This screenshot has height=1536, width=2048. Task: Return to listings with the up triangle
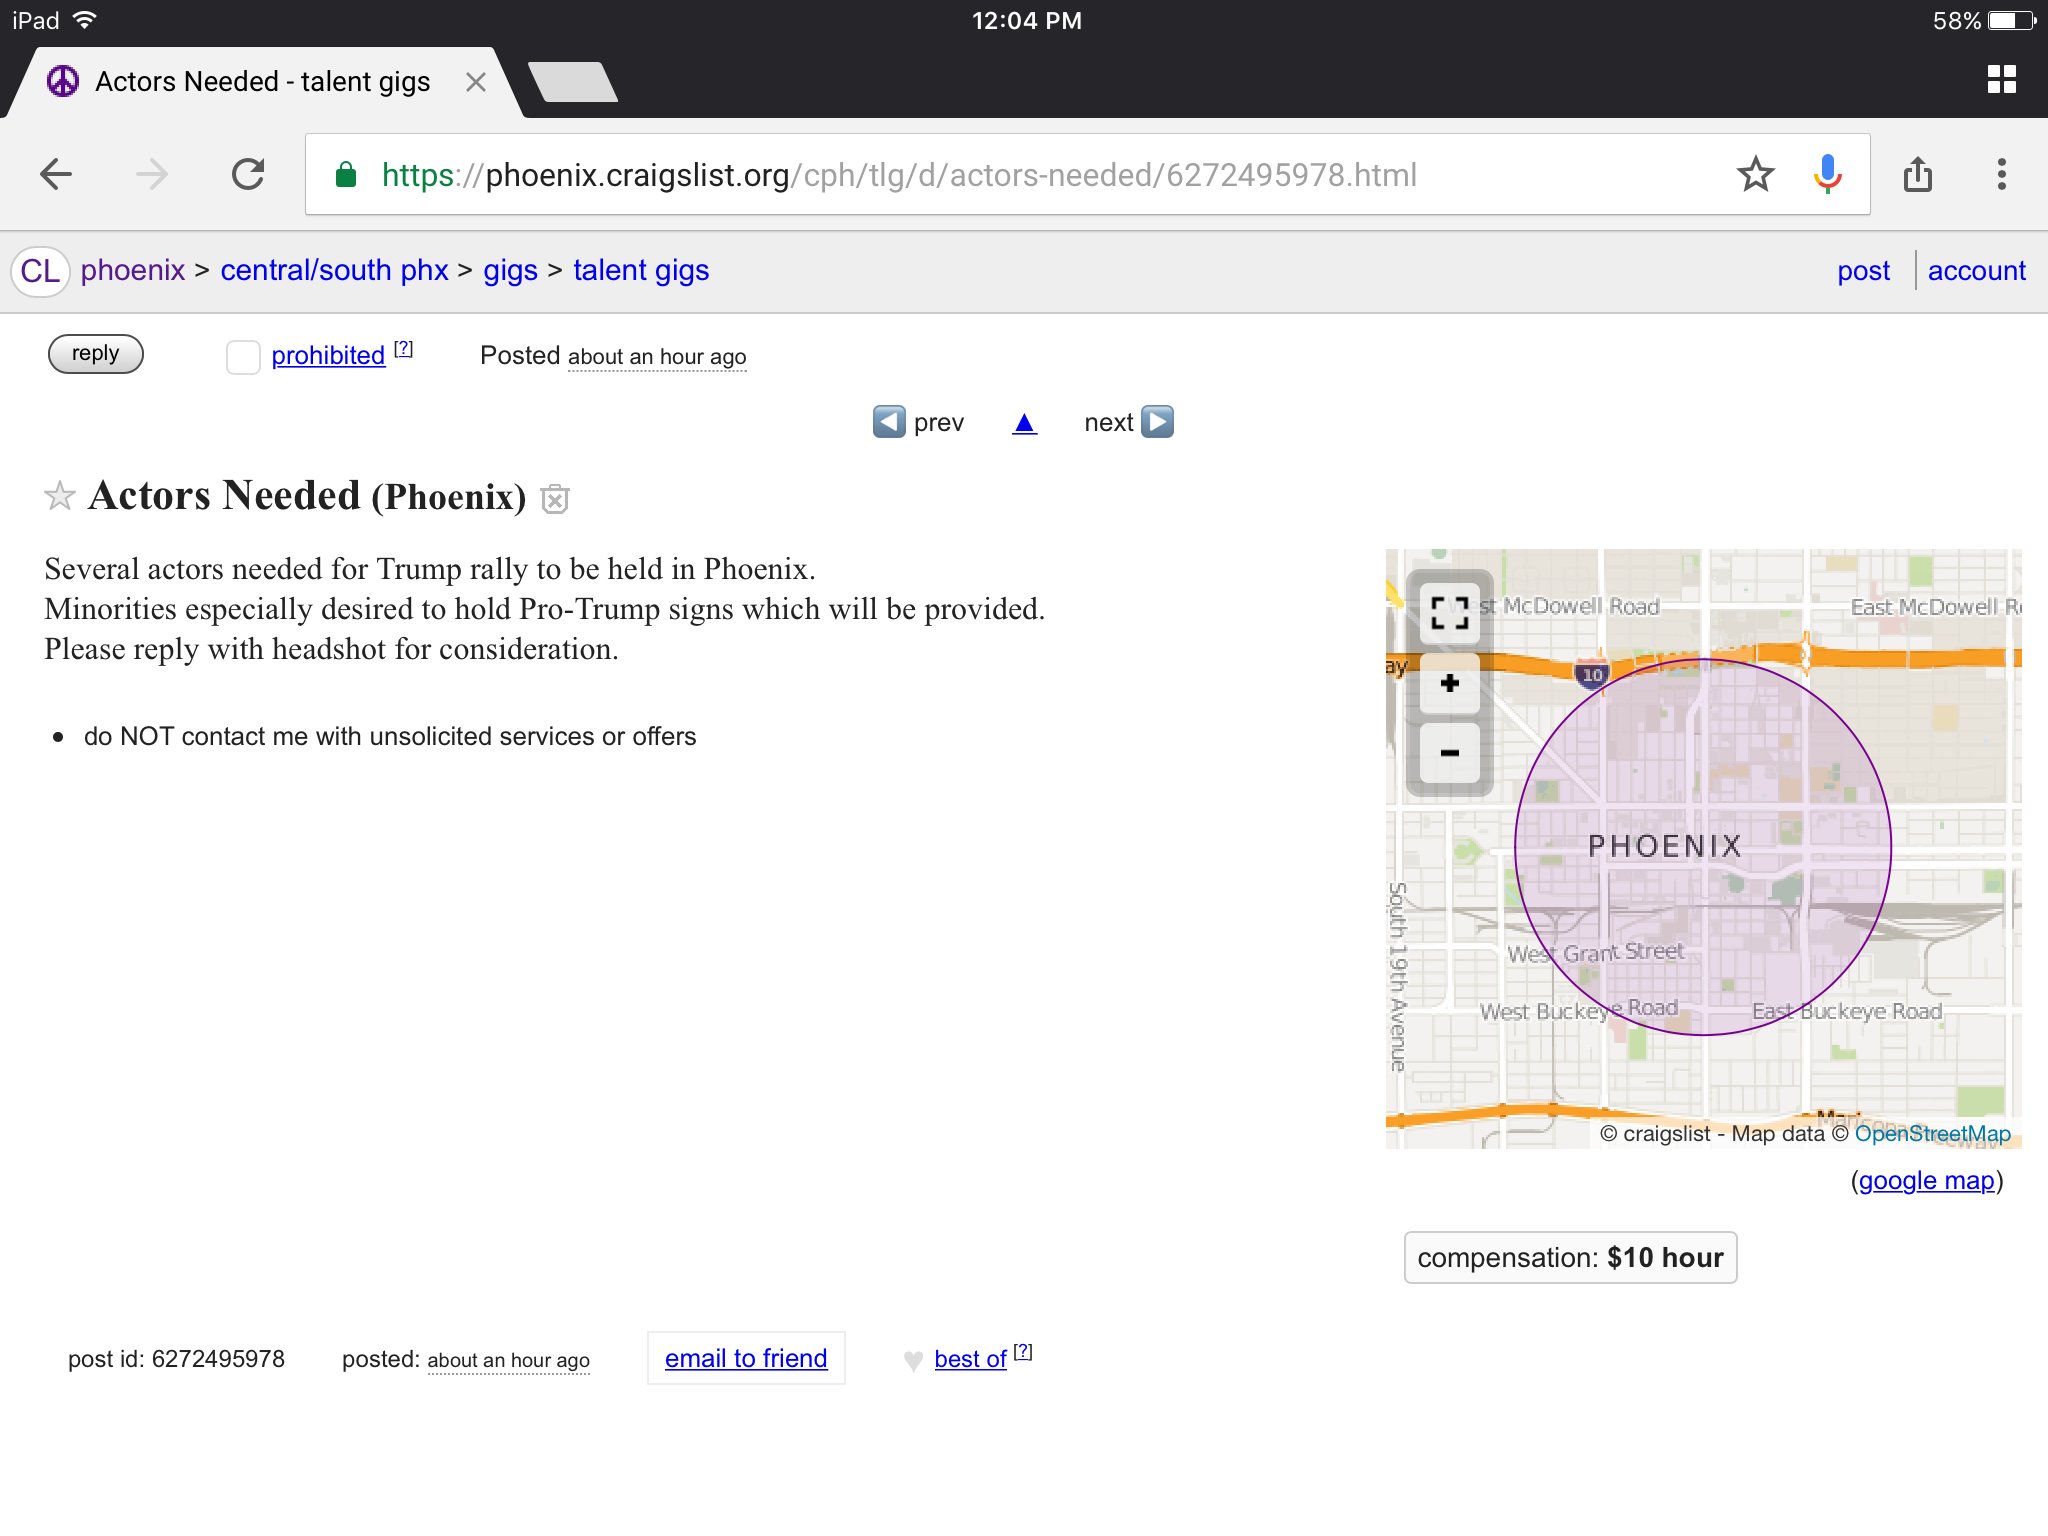pyautogui.click(x=1024, y=423)
